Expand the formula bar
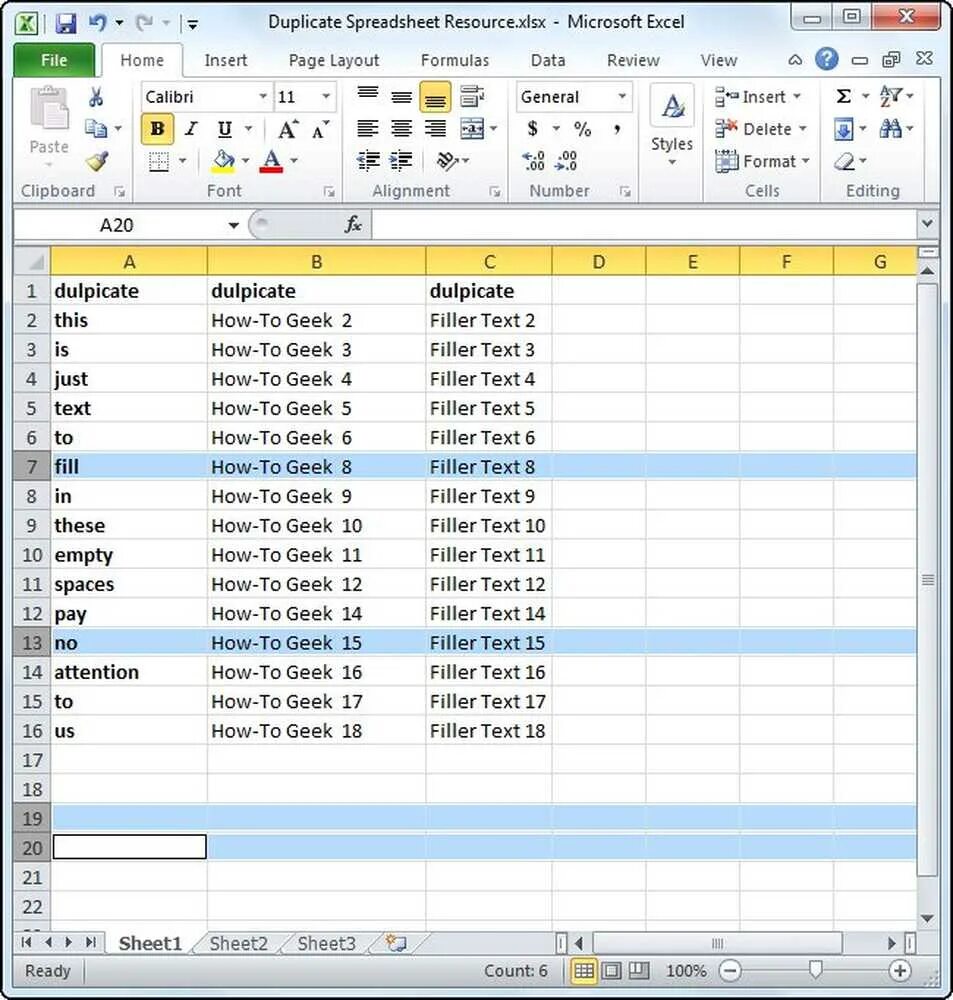The width and height of the screenshot is (953, 1000). pos(927,224)
